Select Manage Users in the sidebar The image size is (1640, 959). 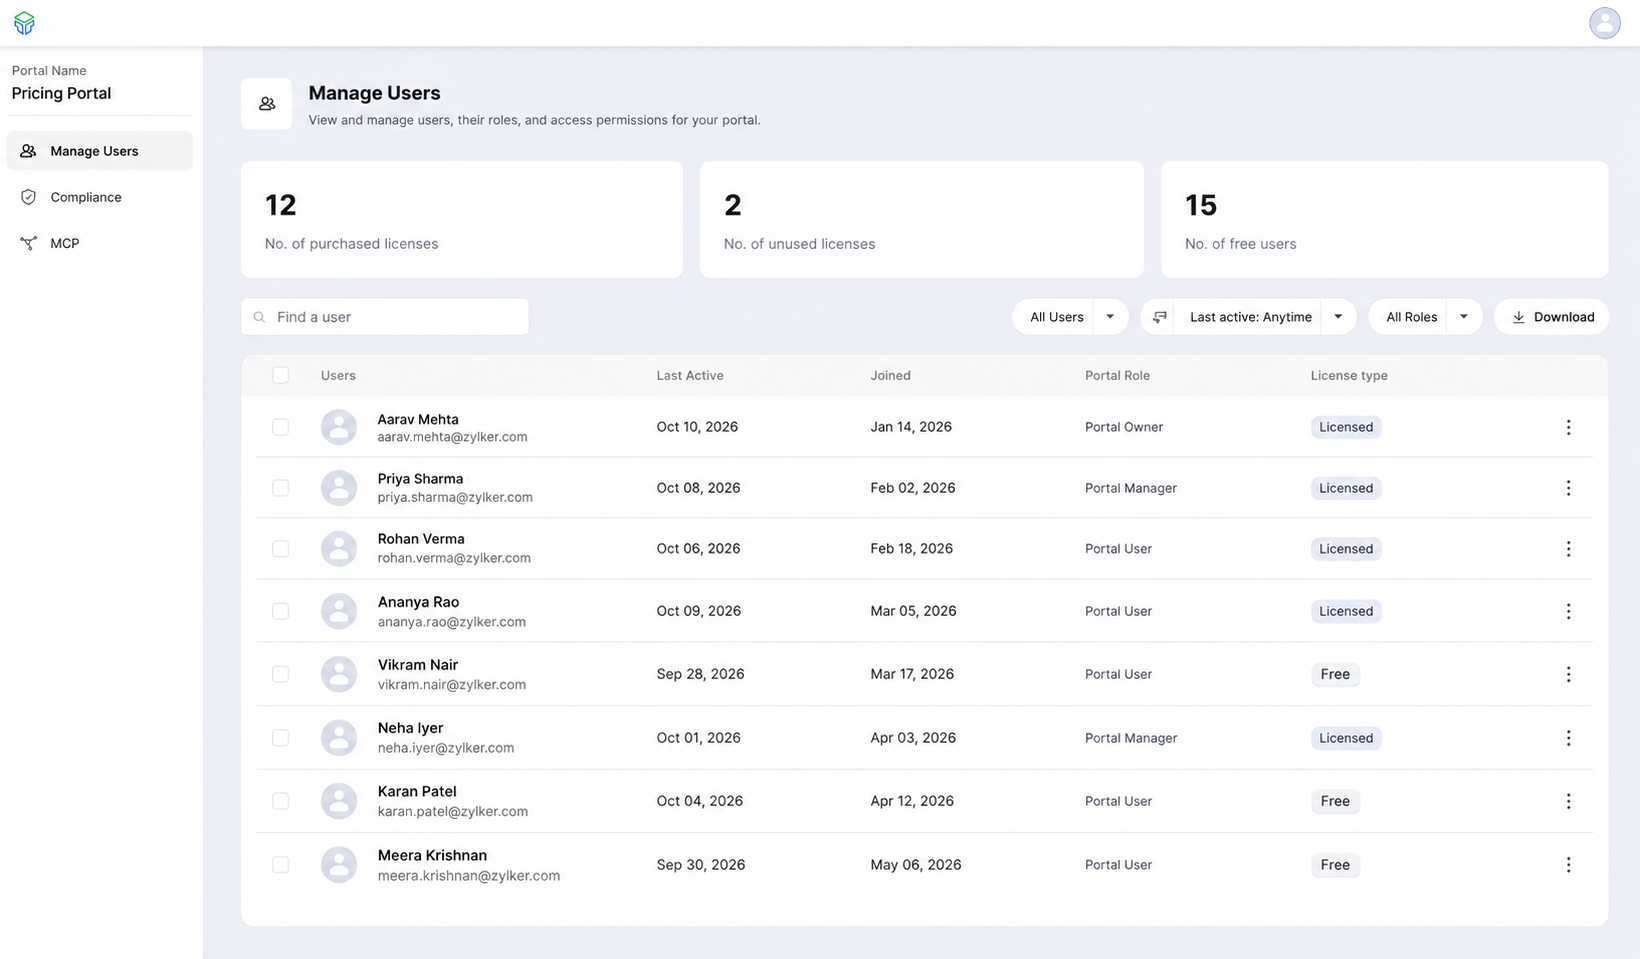point(100,151)
